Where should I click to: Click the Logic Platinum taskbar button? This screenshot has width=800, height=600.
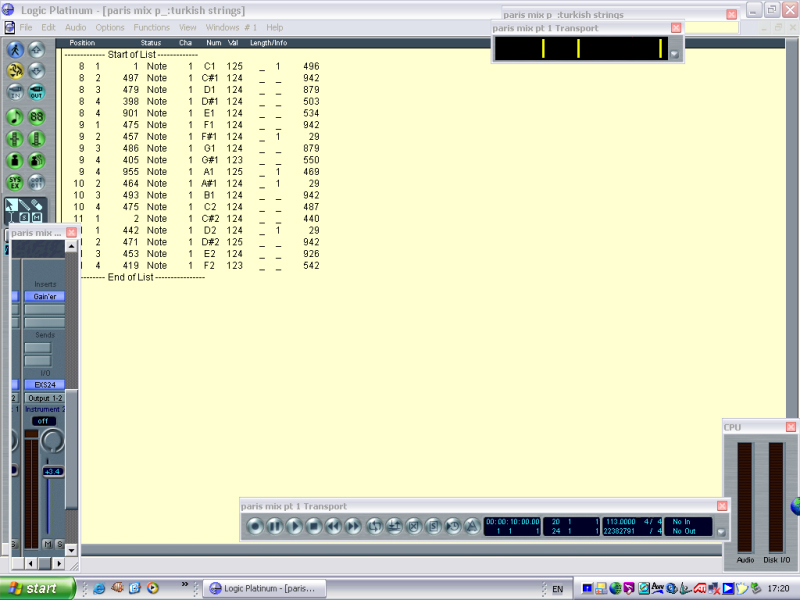tap(264, 589)
